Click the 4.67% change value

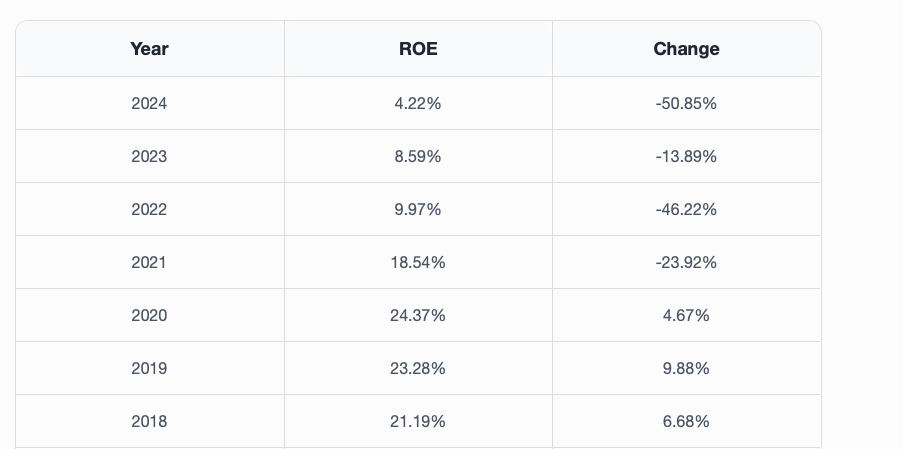click(686, 315)
